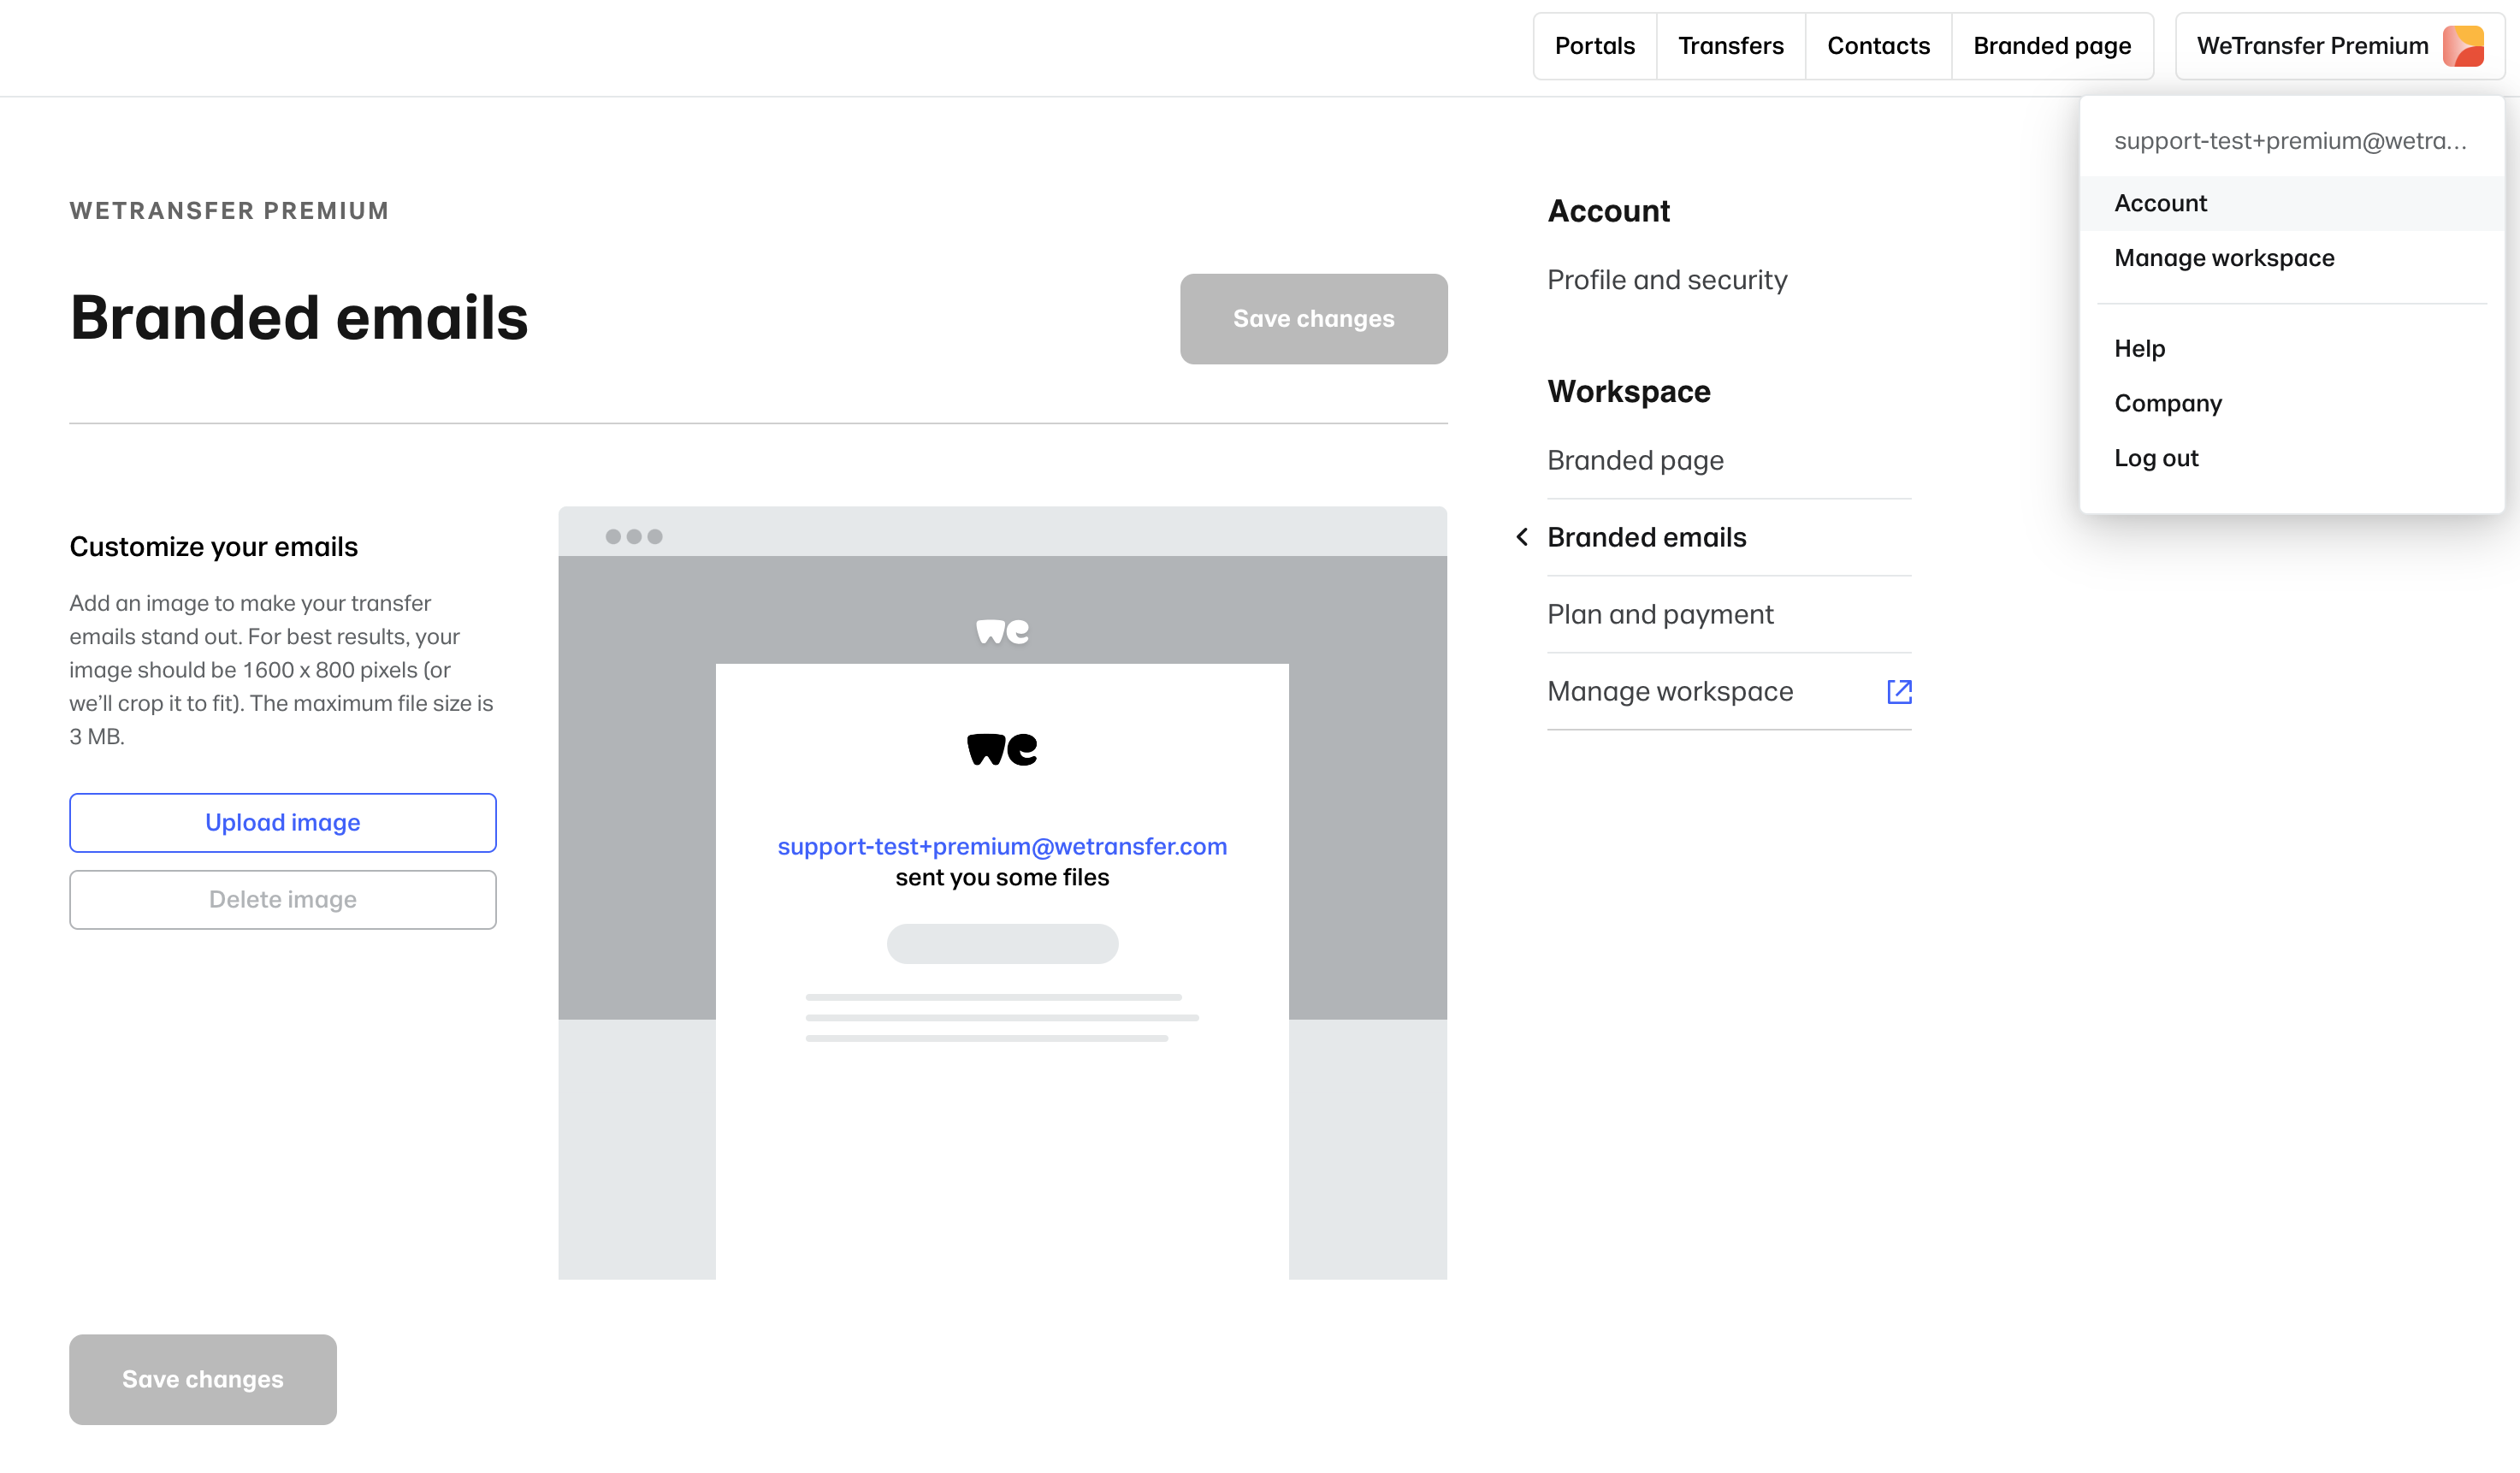Open Plan and payment settings
2520x1473 pixels.
pyautogui.click(x=1729, y=615)
